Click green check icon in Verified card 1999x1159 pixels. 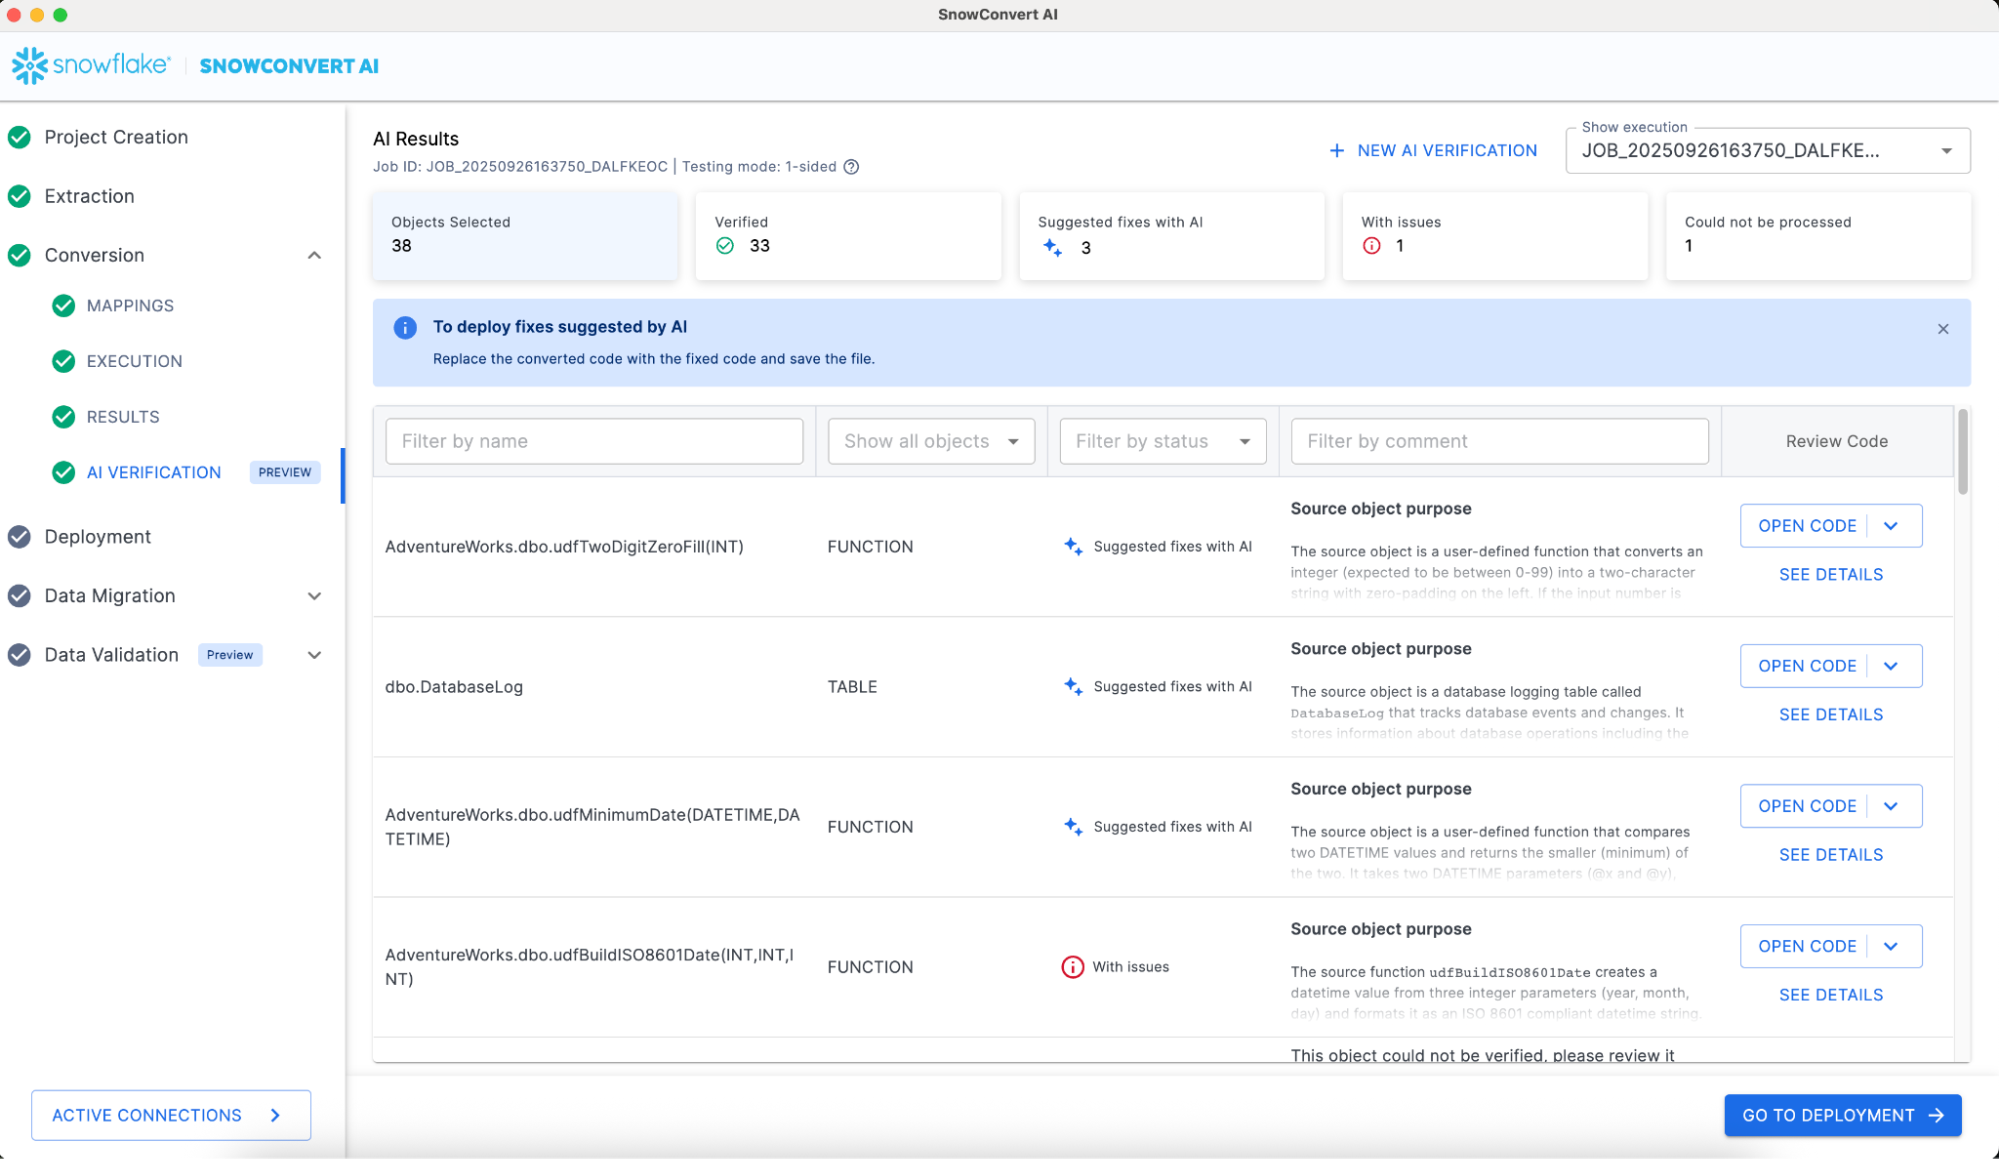725,246
